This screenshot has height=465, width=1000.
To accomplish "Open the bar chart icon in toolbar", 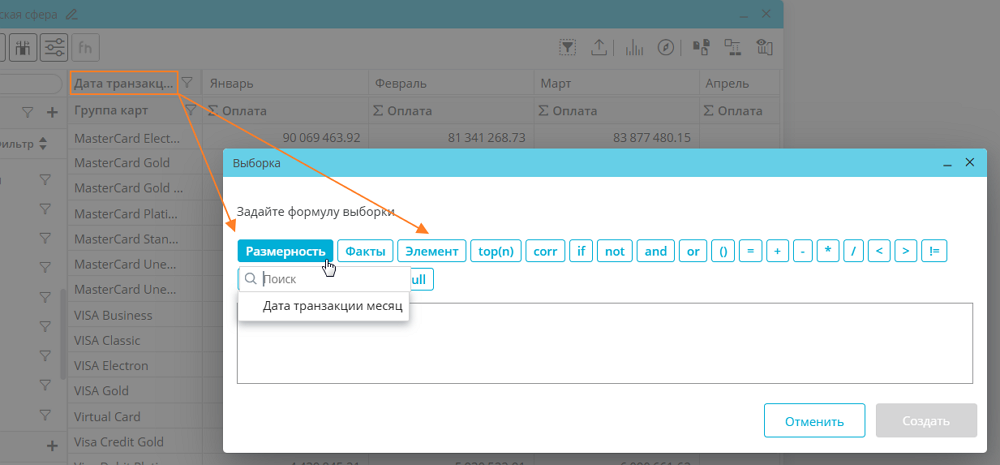I will (x=634, y=47).
